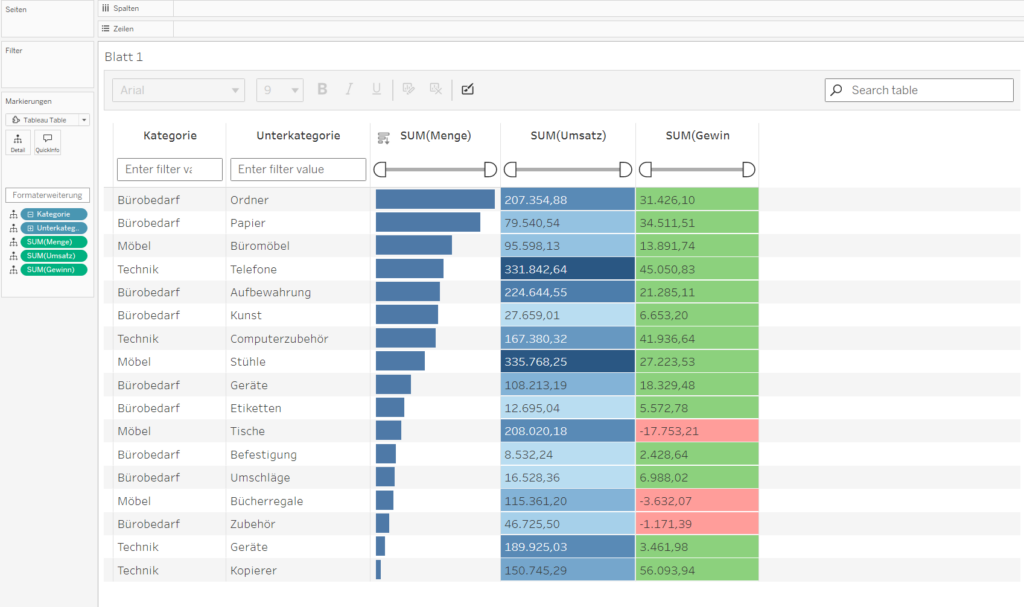The width and height of the screenshot is (1024, 607).
Task: Click the SUM(Gewinn column header
Action: click(697, 136)
